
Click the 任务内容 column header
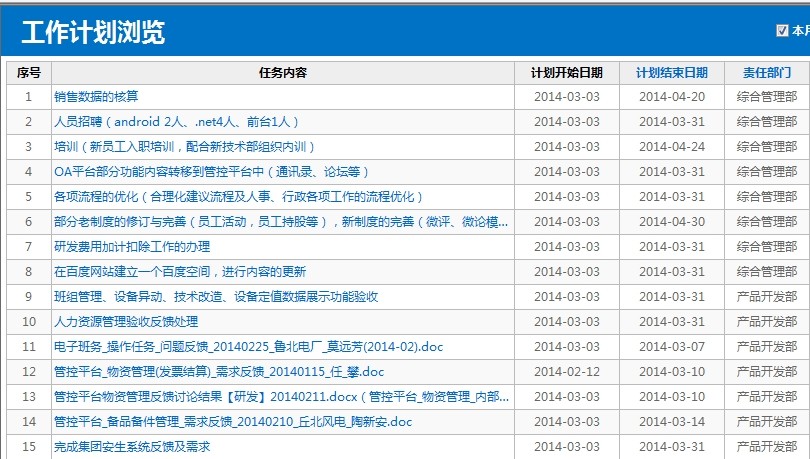tap(282, 73)
